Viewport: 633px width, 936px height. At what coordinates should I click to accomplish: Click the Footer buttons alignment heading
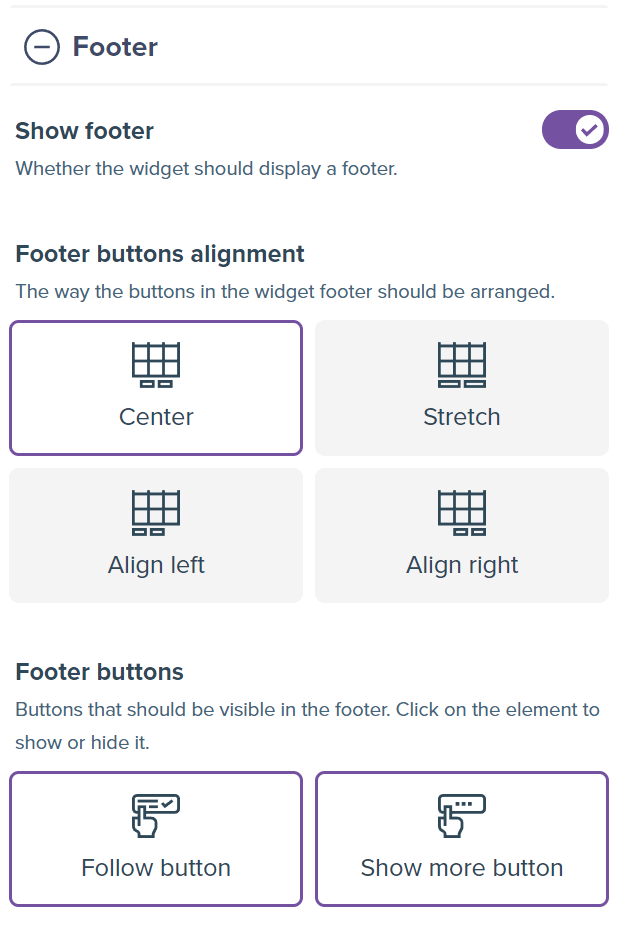point(159,254)
